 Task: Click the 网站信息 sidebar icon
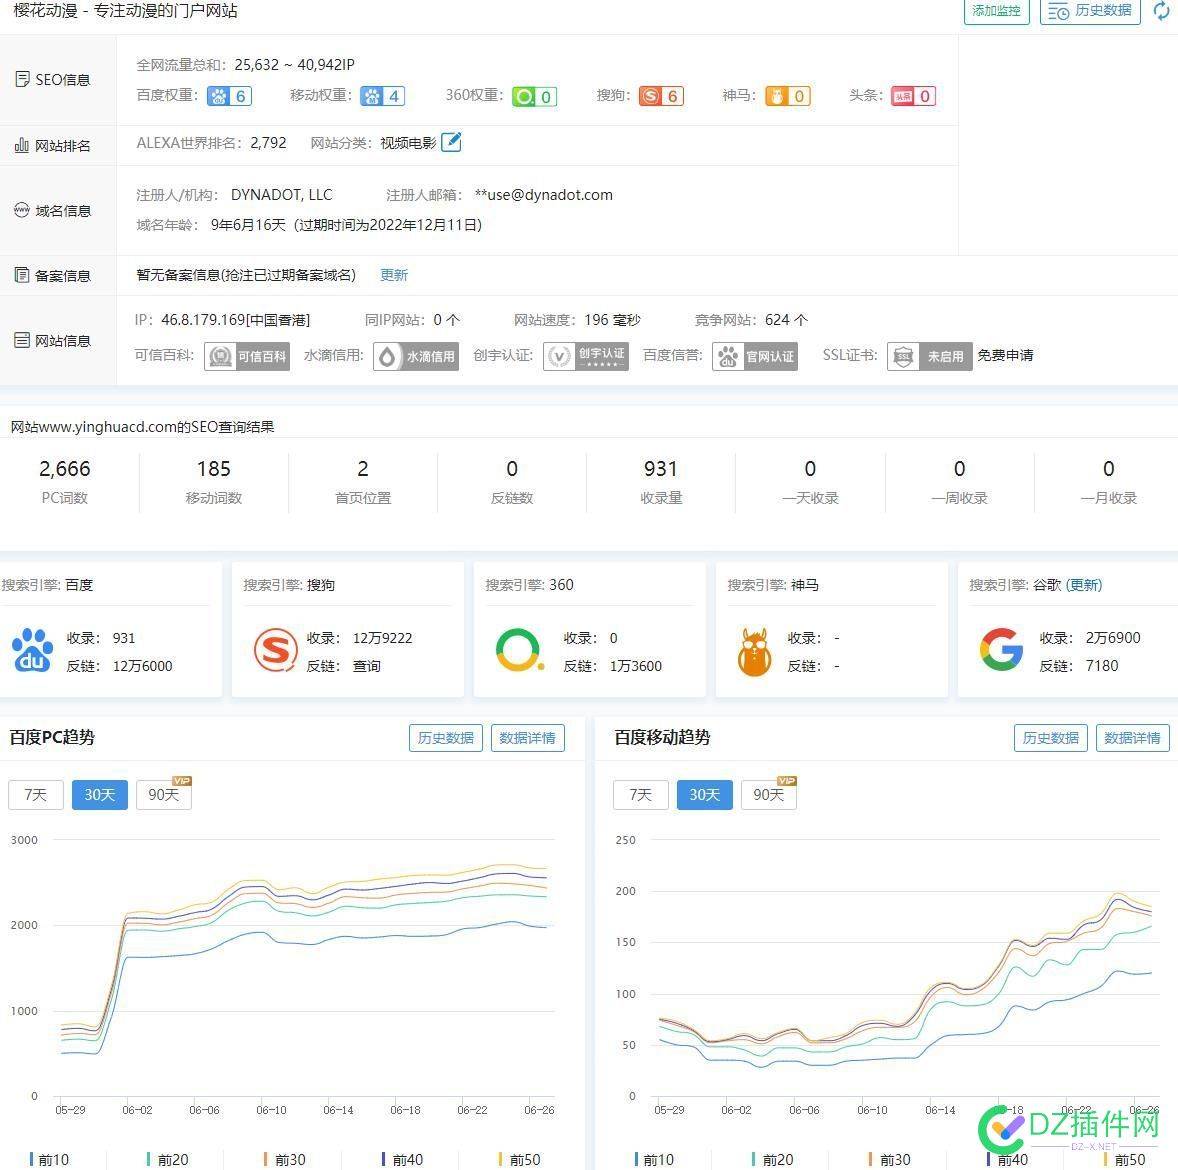tap(22, 340)
